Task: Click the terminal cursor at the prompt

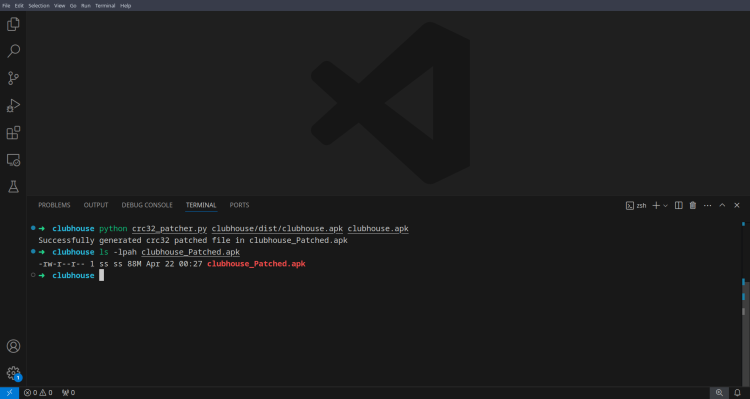Action: (x=101, y=275)
